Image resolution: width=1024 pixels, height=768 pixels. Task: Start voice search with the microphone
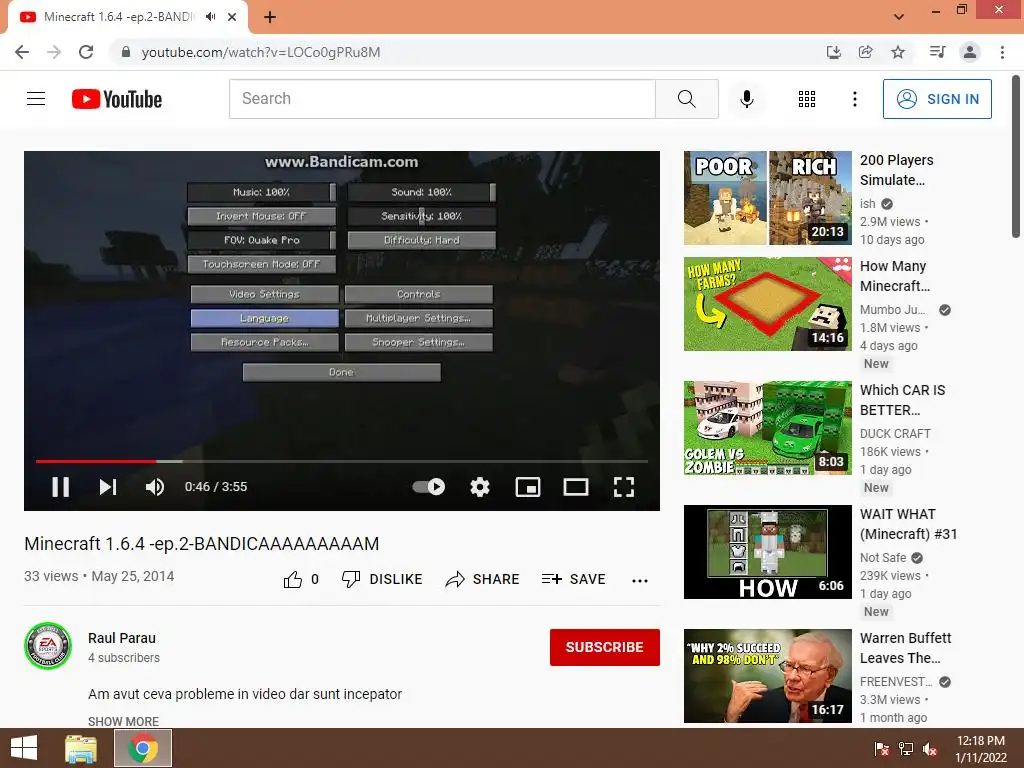tap(746, 99)
